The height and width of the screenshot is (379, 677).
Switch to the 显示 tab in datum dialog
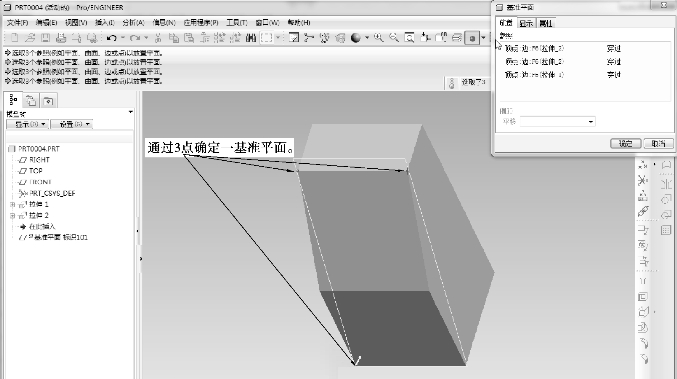point(526,23)
